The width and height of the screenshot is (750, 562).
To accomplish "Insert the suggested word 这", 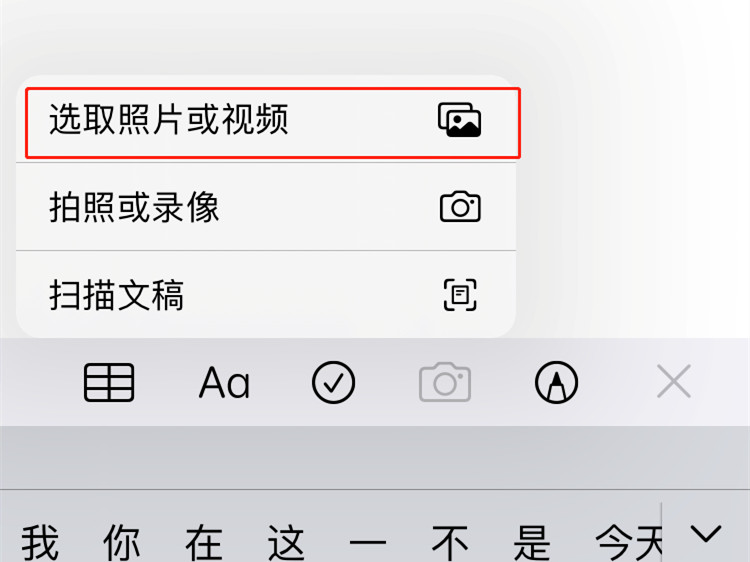I will click(x=286, y=543).
